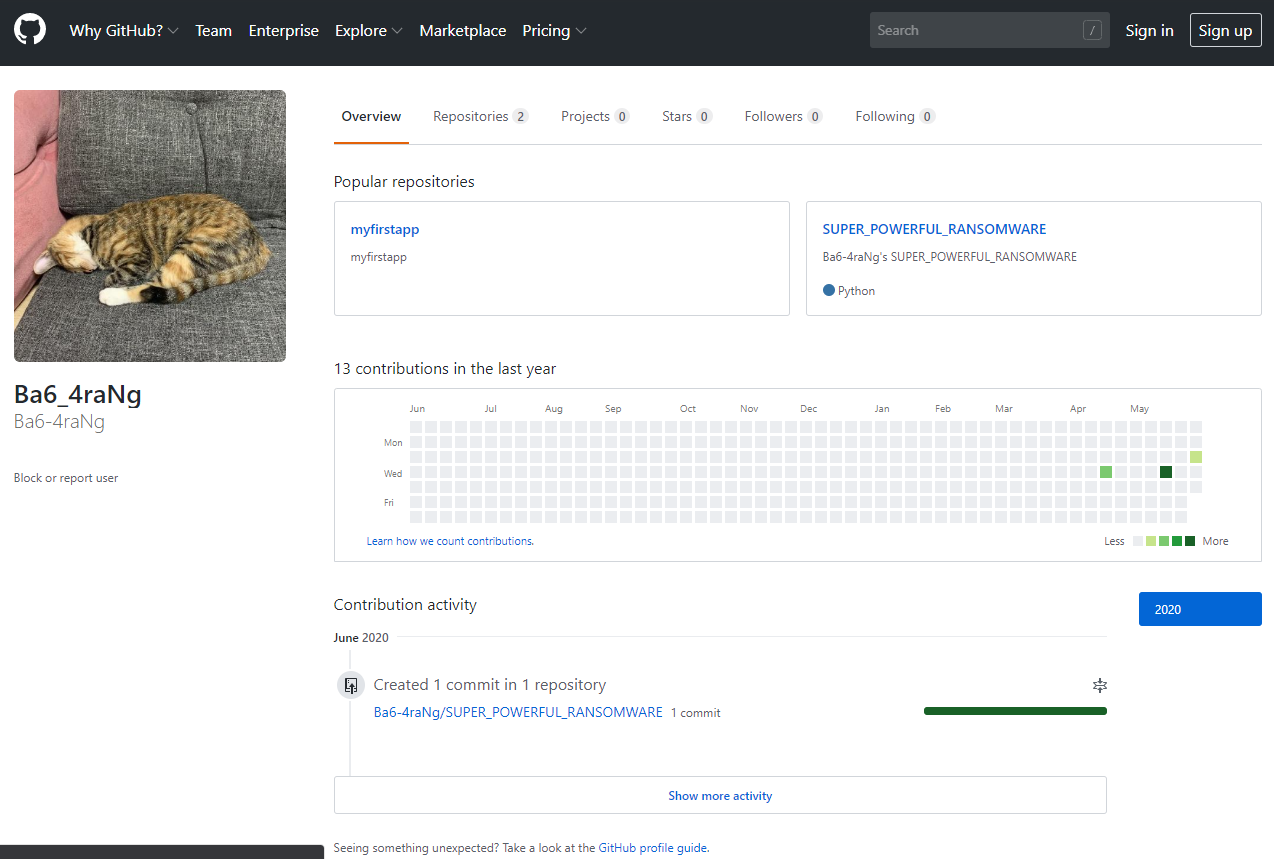Click Block or report user

pyautogui.click(x=66, y=478)
